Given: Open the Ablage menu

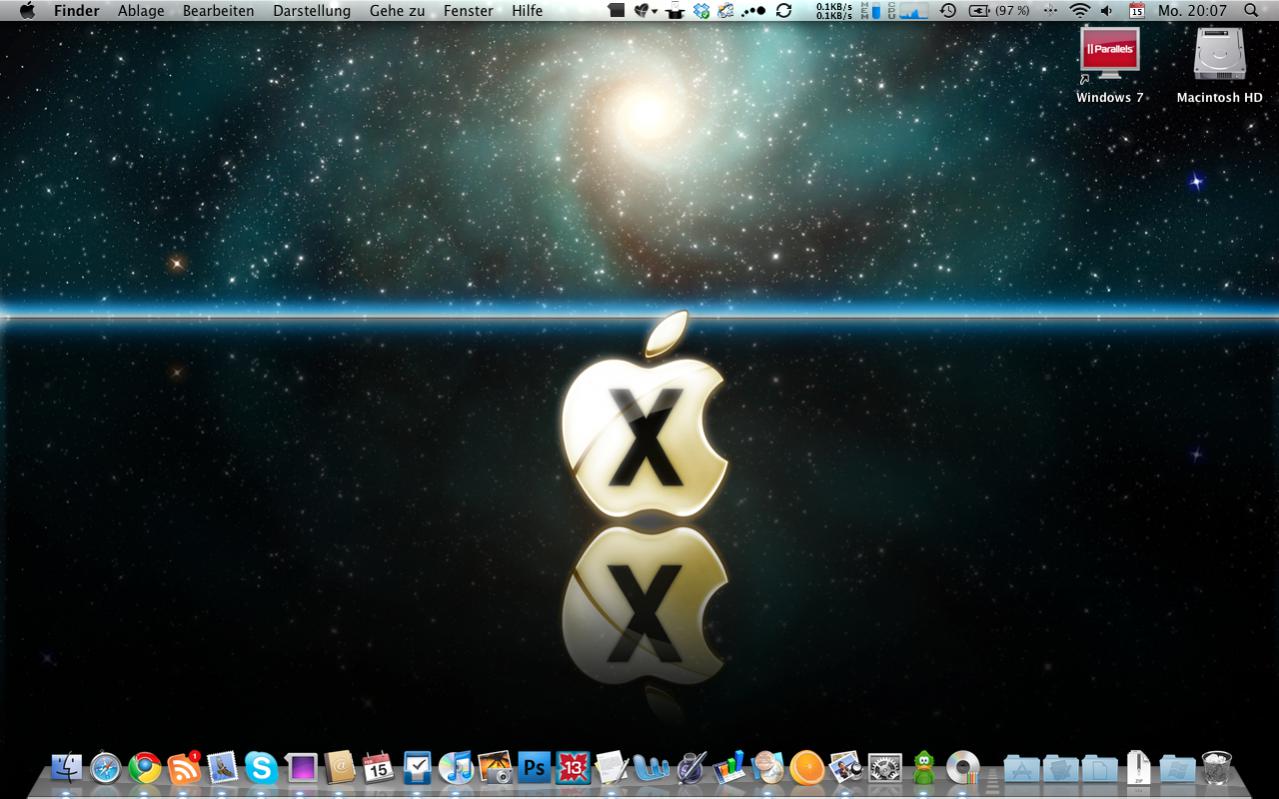Looking at the screenshot, I should 141,11.
